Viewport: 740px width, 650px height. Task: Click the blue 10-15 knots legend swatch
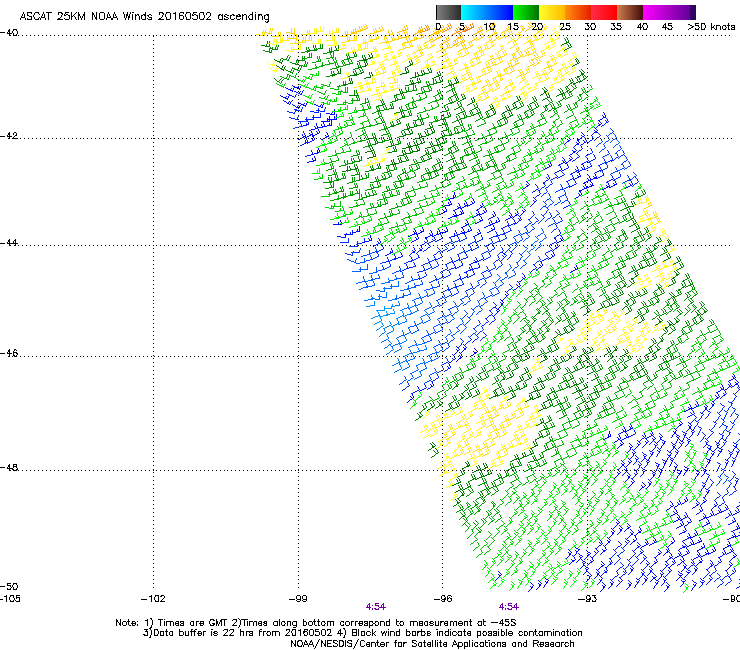[500, 12]
